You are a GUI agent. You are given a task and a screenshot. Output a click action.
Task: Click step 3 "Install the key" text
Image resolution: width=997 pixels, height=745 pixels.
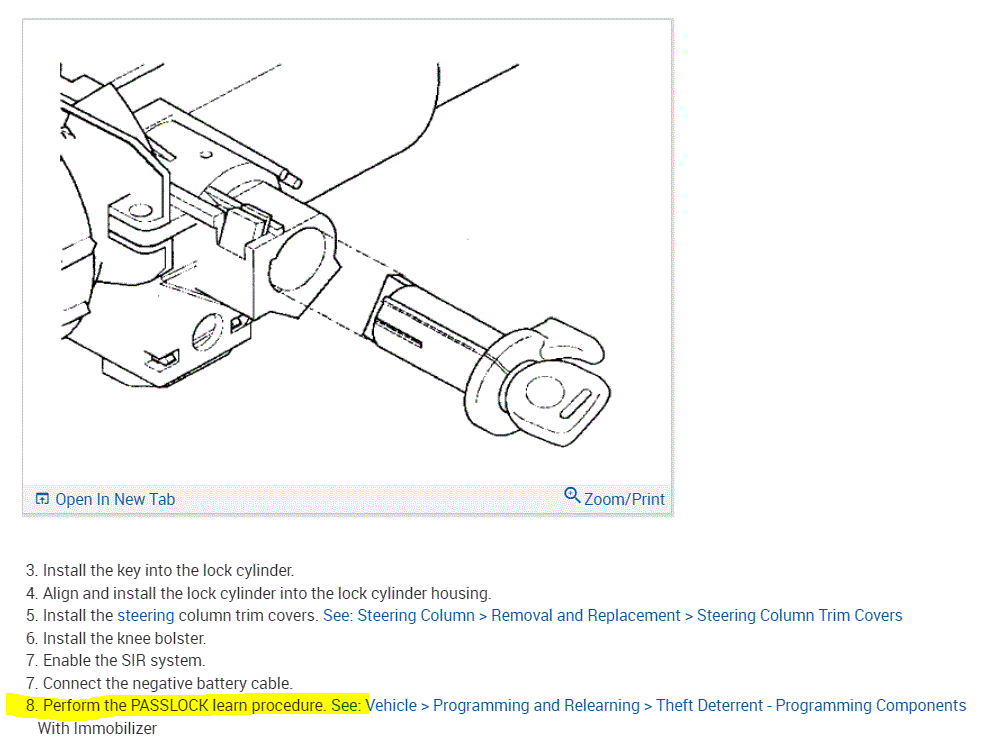(x=160, y=571)
